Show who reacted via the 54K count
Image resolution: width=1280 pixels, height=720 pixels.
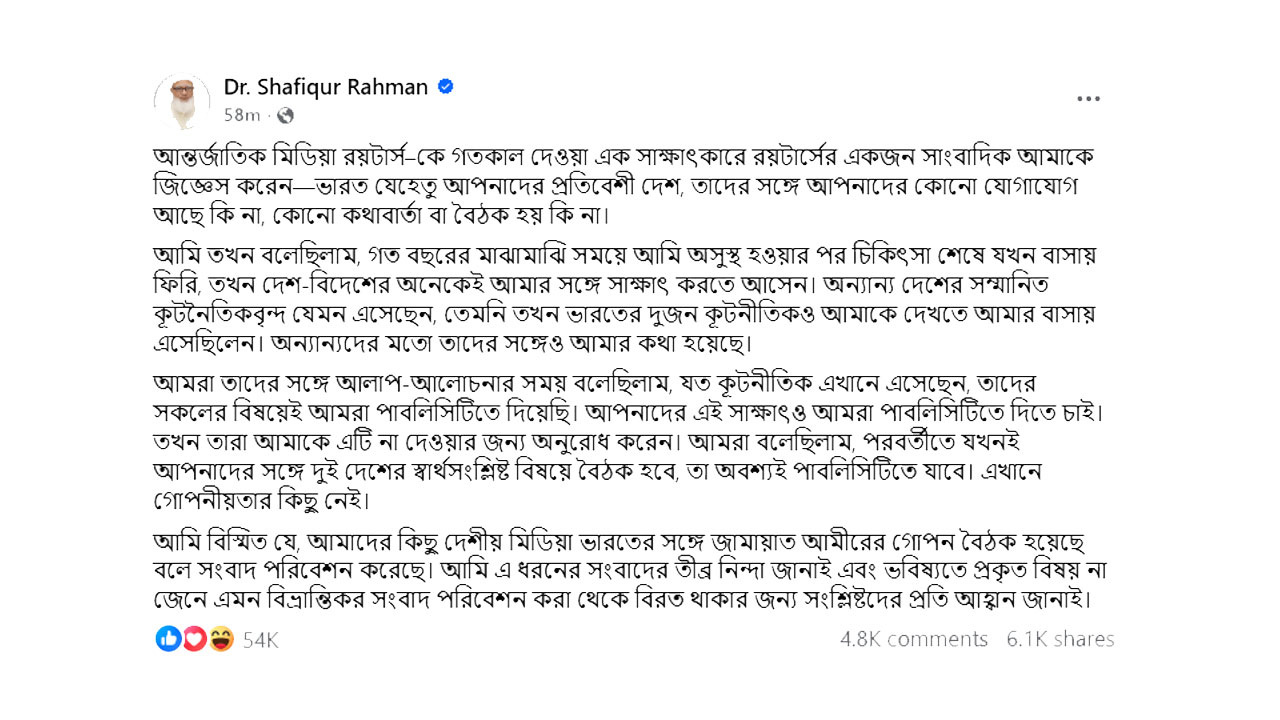[260, 640]
